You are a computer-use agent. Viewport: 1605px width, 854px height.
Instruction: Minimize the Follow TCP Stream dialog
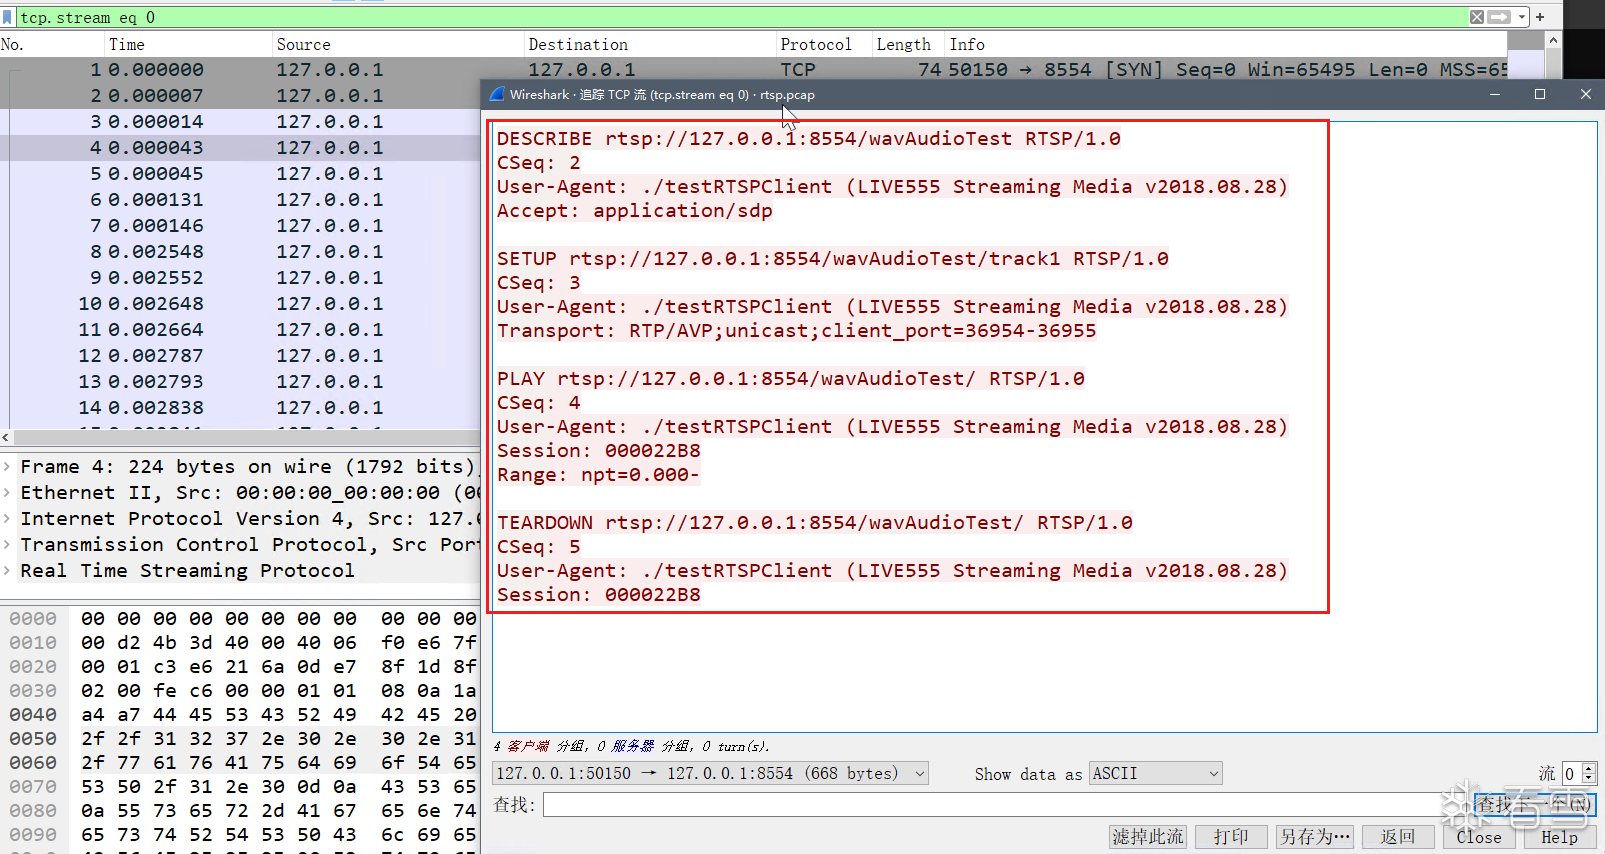coord(1495,94)
